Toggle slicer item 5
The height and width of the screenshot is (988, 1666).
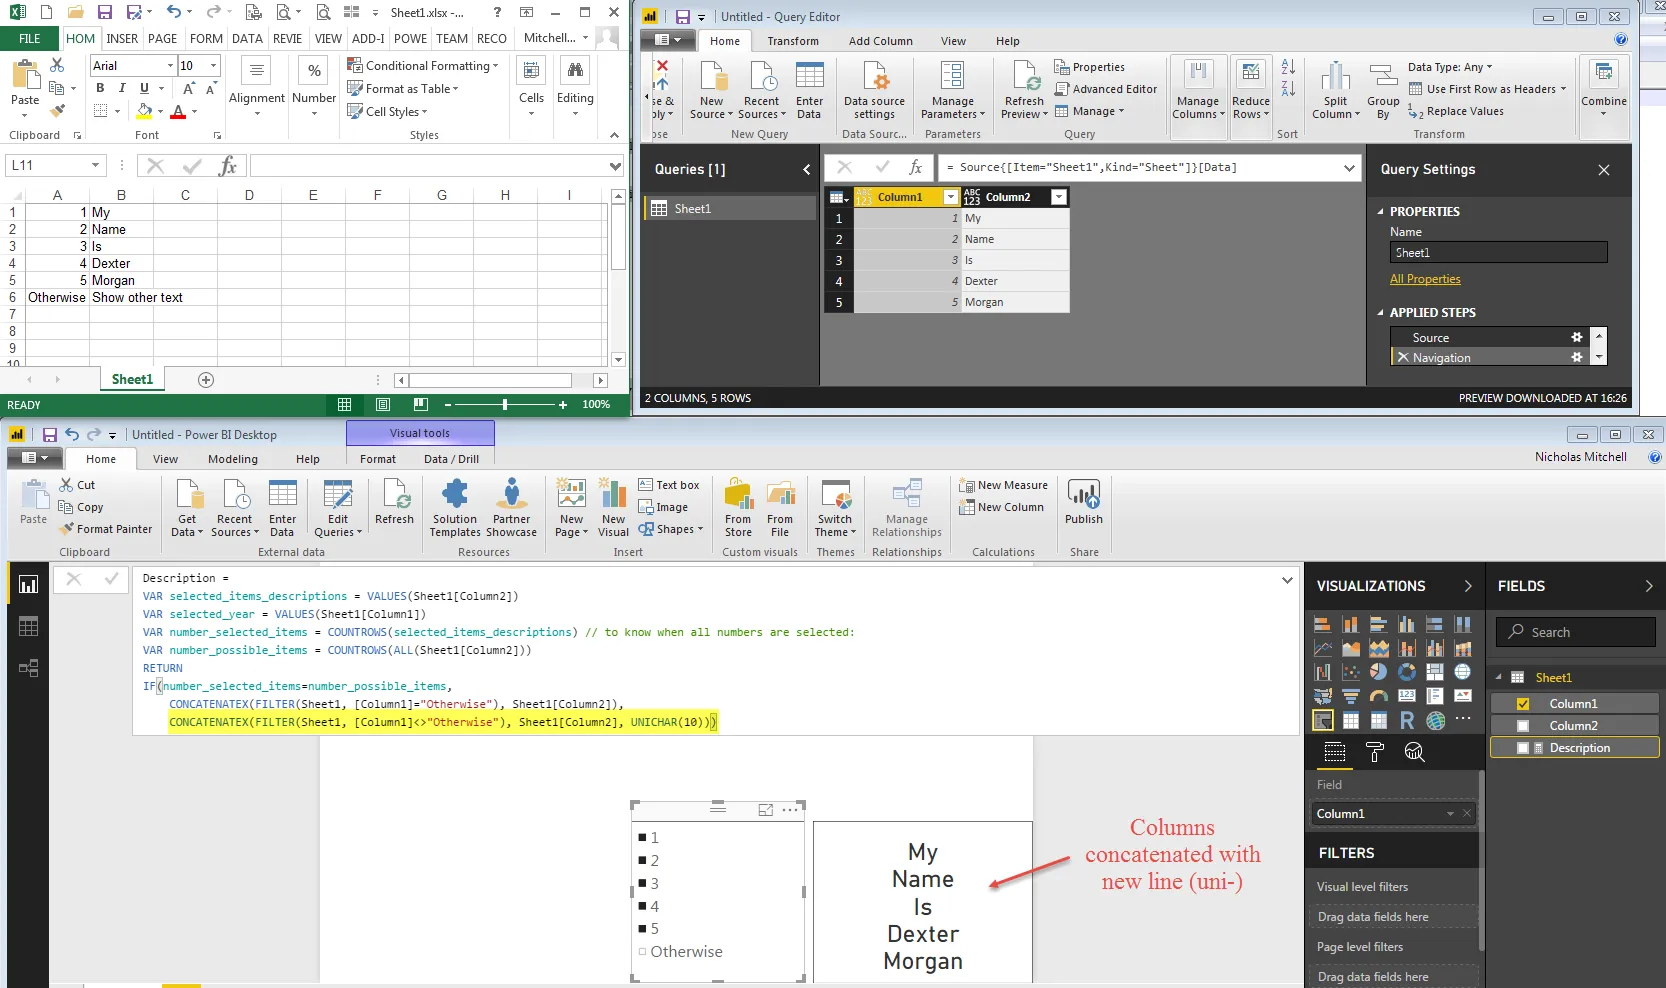click(x=642, y=929)
